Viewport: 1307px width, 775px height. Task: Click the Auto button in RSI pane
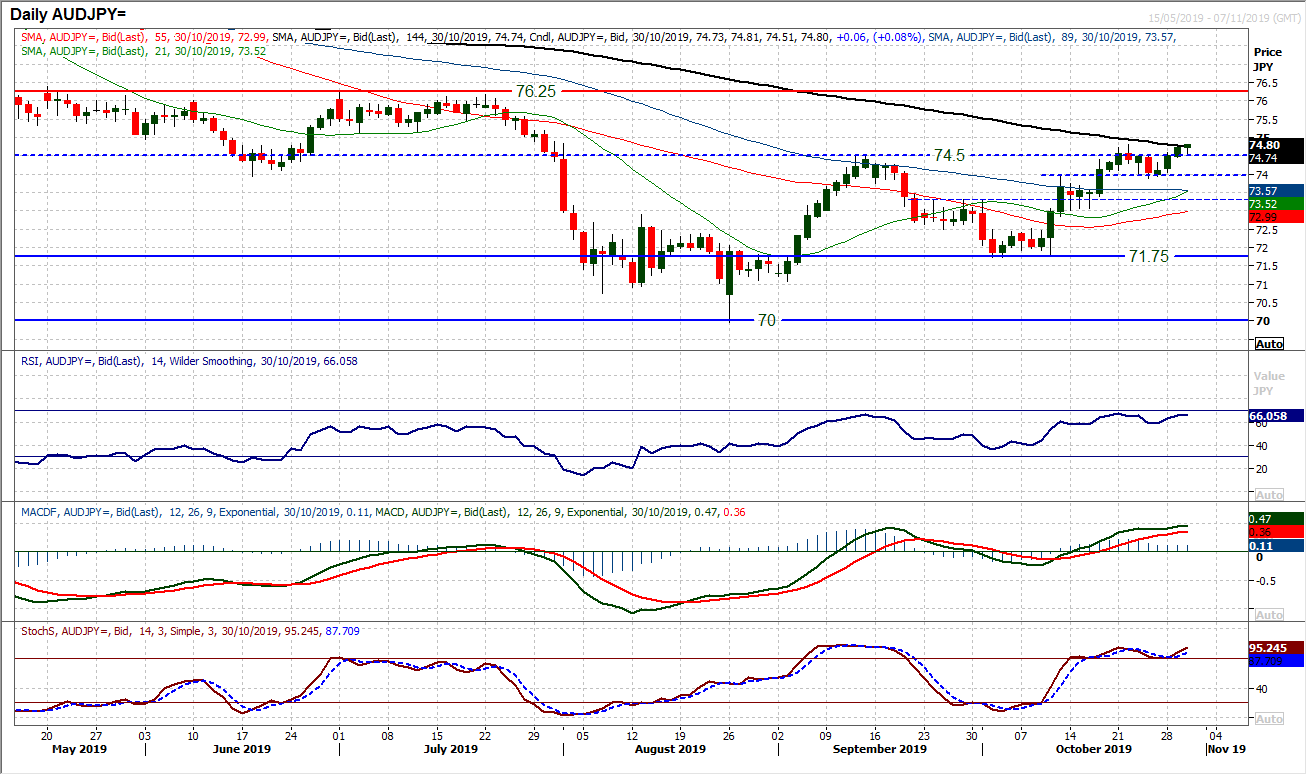click(1268, 495)
